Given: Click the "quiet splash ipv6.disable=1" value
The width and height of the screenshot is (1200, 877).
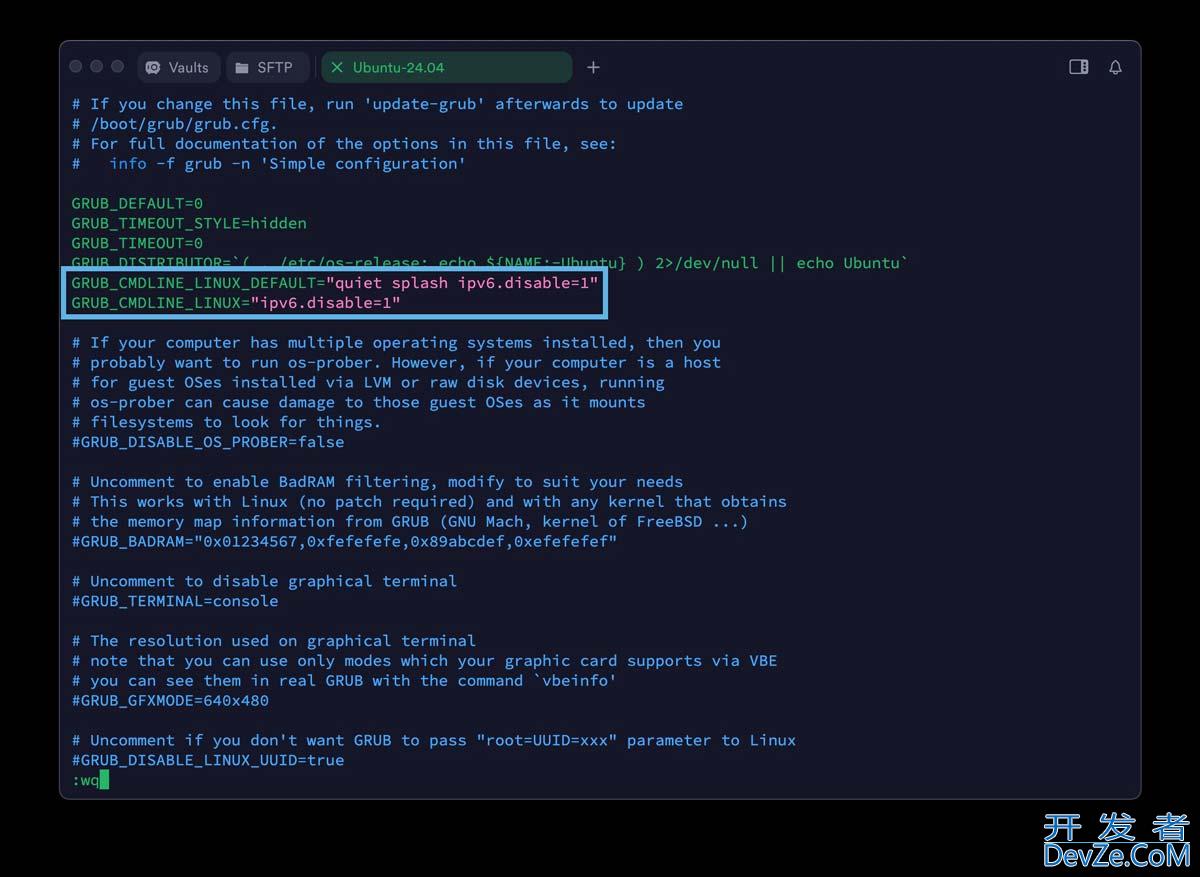Looking at the screenshot, I should click(462, 283).
